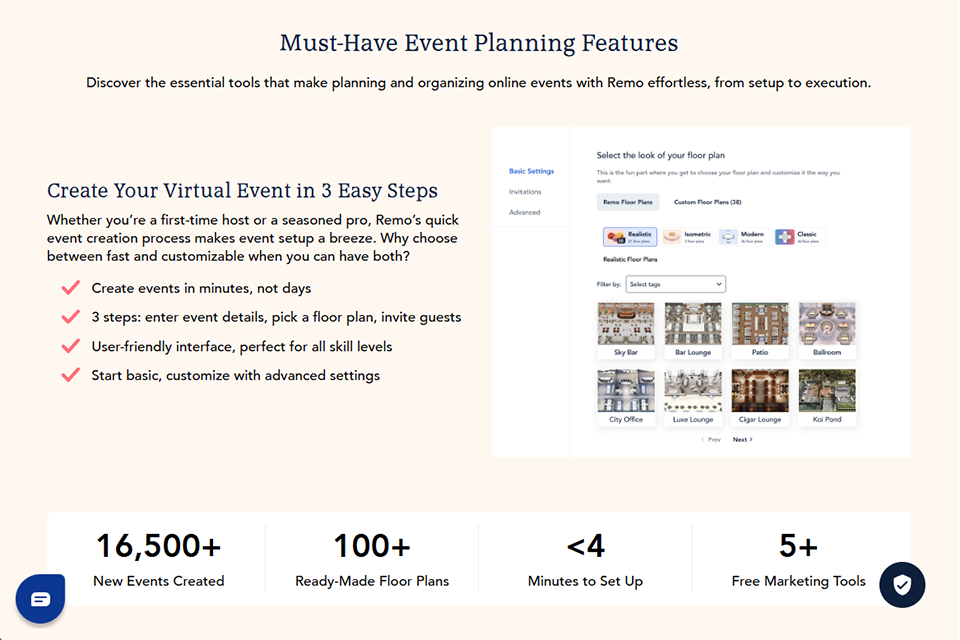Viewport: 960px width, 640px height.
Task: Switch to Remo Floor Plans tab
Action: click(628, 202)
